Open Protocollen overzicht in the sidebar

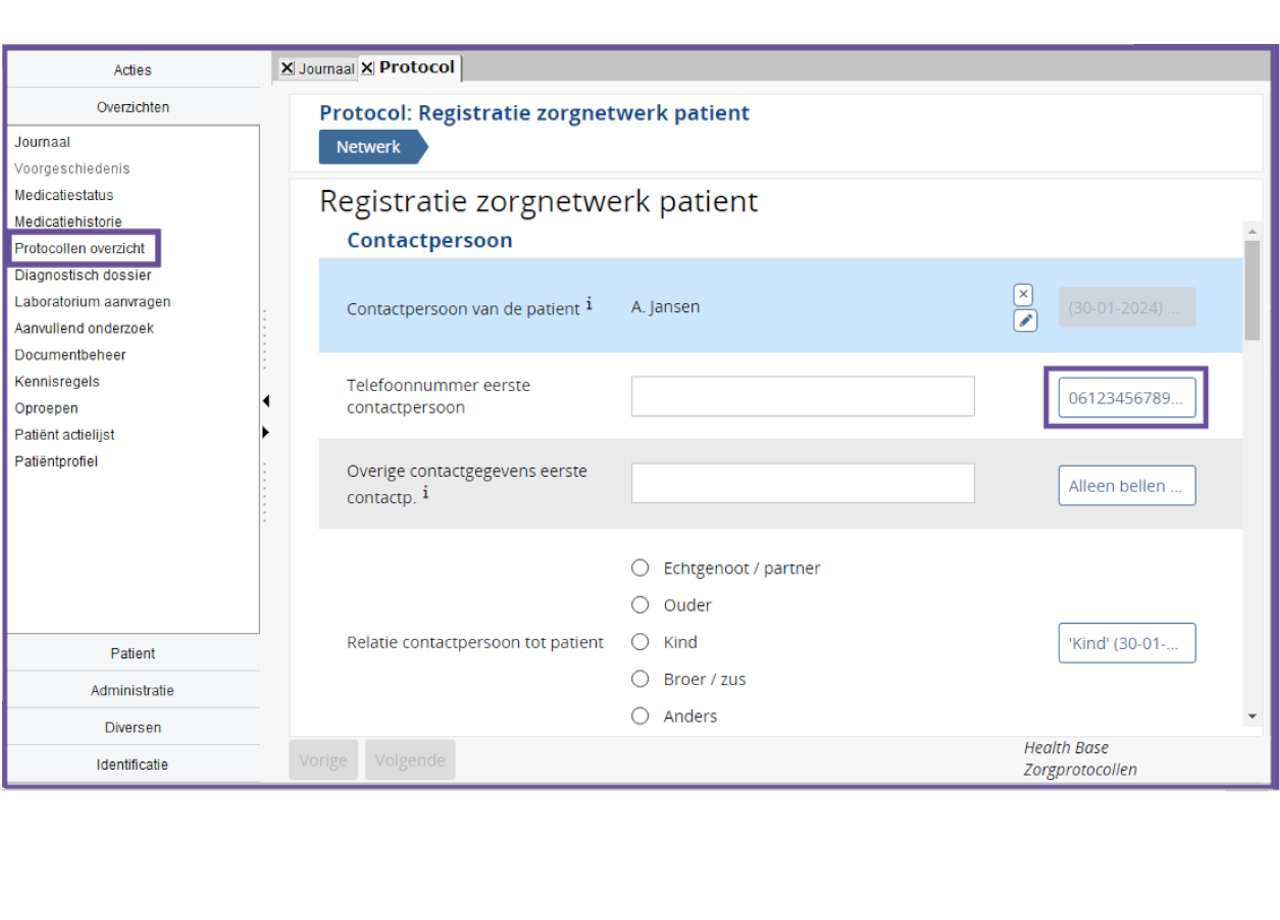click(80, 248)
